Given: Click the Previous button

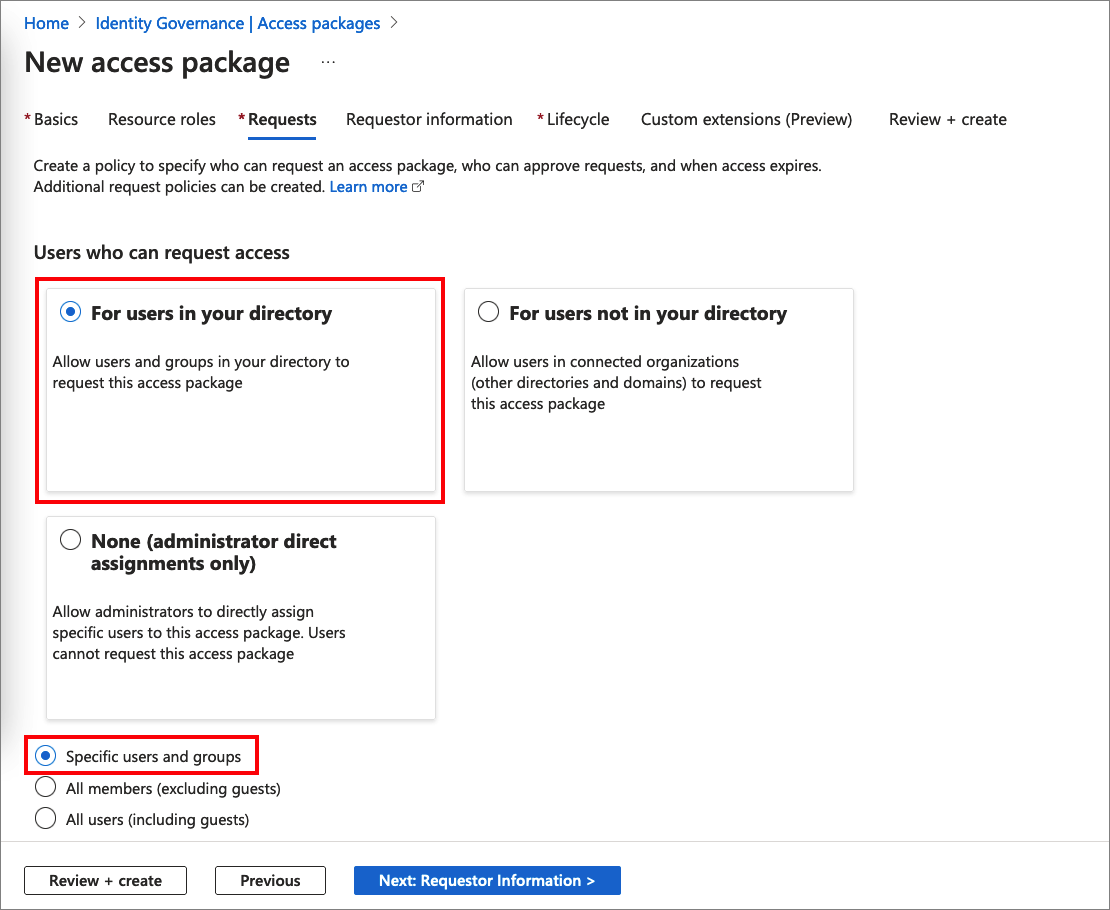Looking at the screenshot, I should click(x=270, y=881).
